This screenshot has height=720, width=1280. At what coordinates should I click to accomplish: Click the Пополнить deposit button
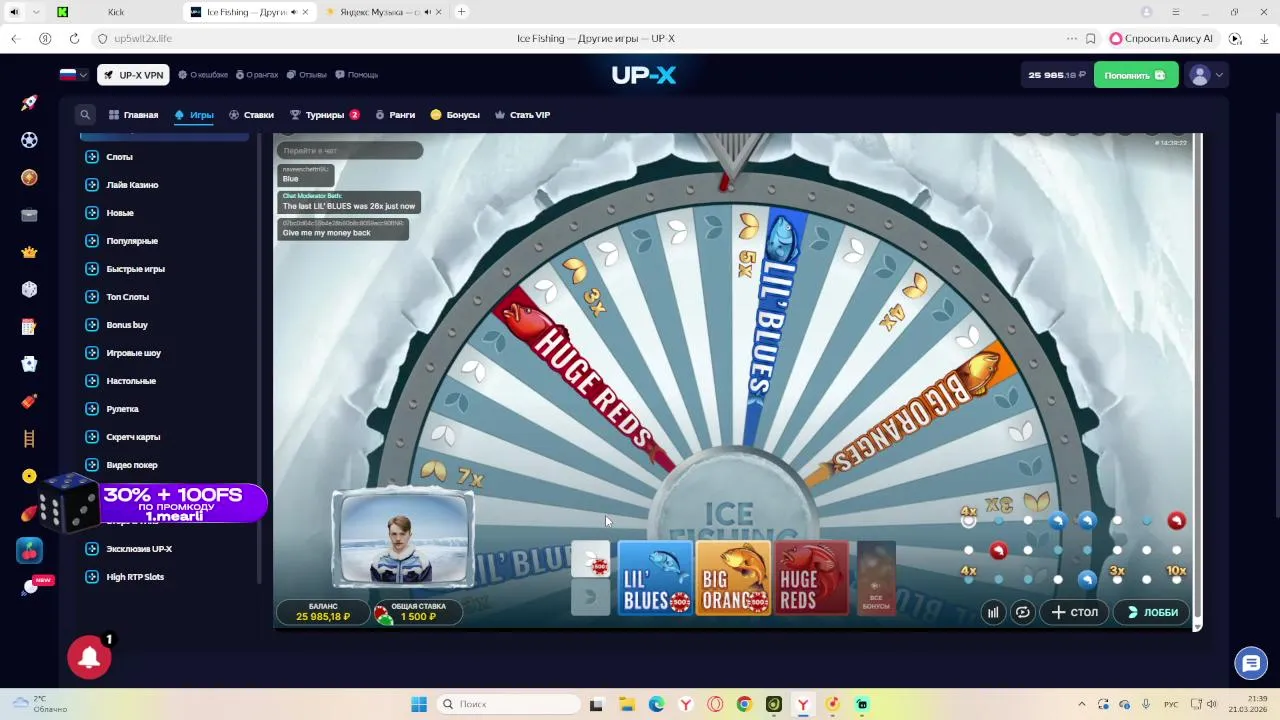pos(1136,75)
